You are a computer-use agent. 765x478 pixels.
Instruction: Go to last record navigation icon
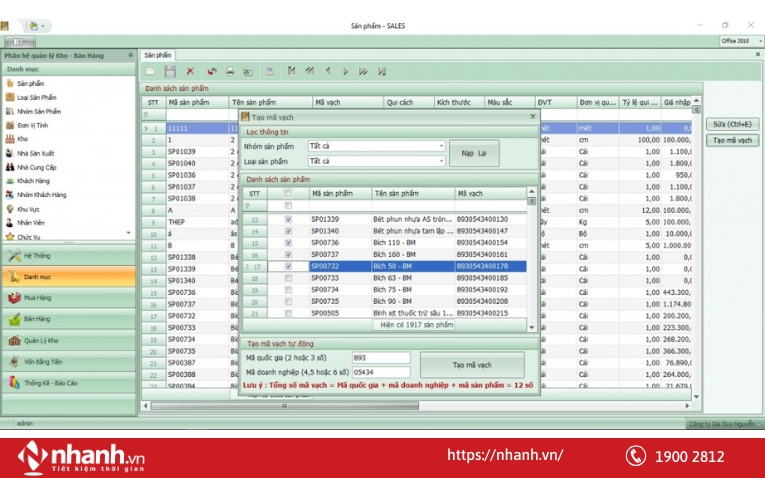pyautogui.click(x=381, y=71)
